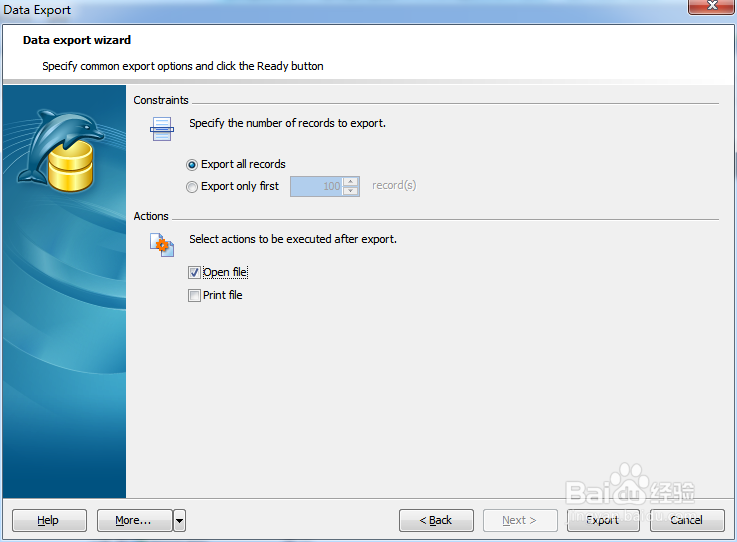Click the record count field showing 100

[x=317, y=186]
